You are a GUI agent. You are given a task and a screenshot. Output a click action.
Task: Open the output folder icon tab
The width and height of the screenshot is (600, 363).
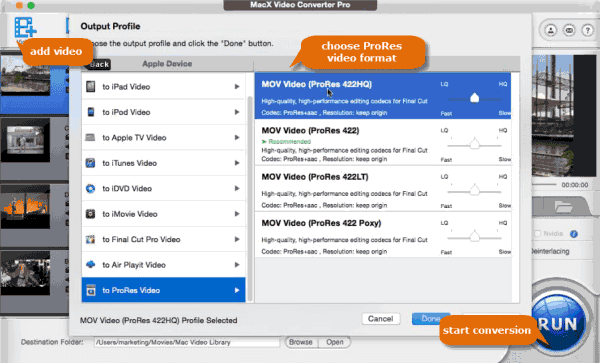point(564,207)
